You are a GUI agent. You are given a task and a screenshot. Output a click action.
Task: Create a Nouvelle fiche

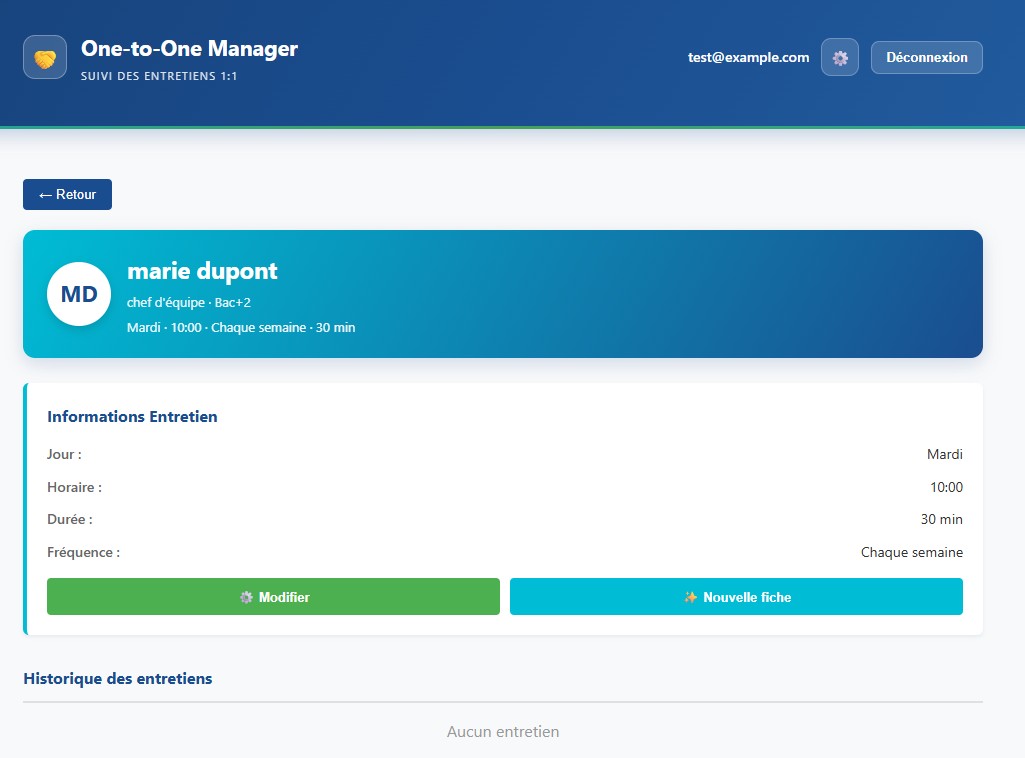point(736,597)
